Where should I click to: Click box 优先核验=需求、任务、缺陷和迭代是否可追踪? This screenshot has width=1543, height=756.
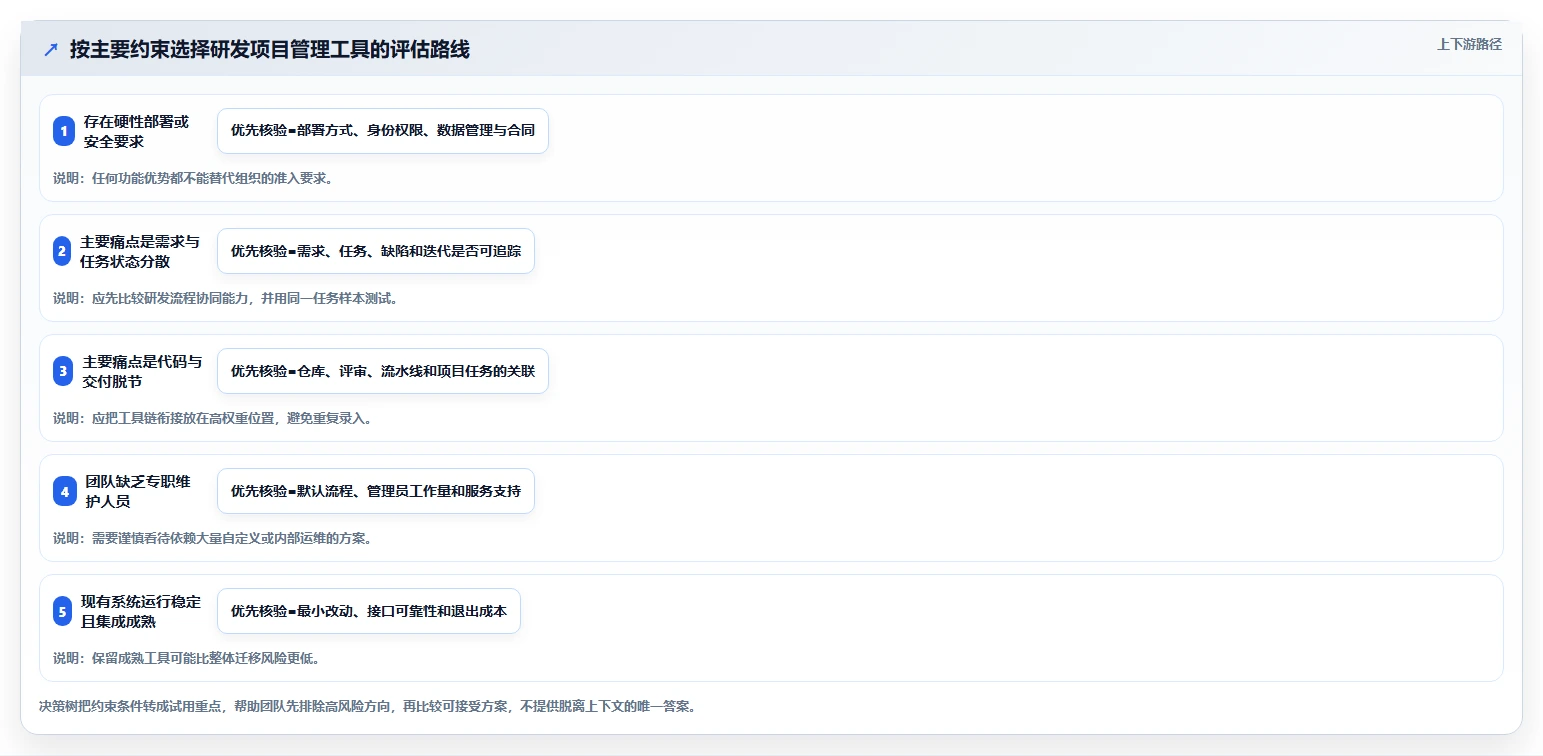click(376, 251)
